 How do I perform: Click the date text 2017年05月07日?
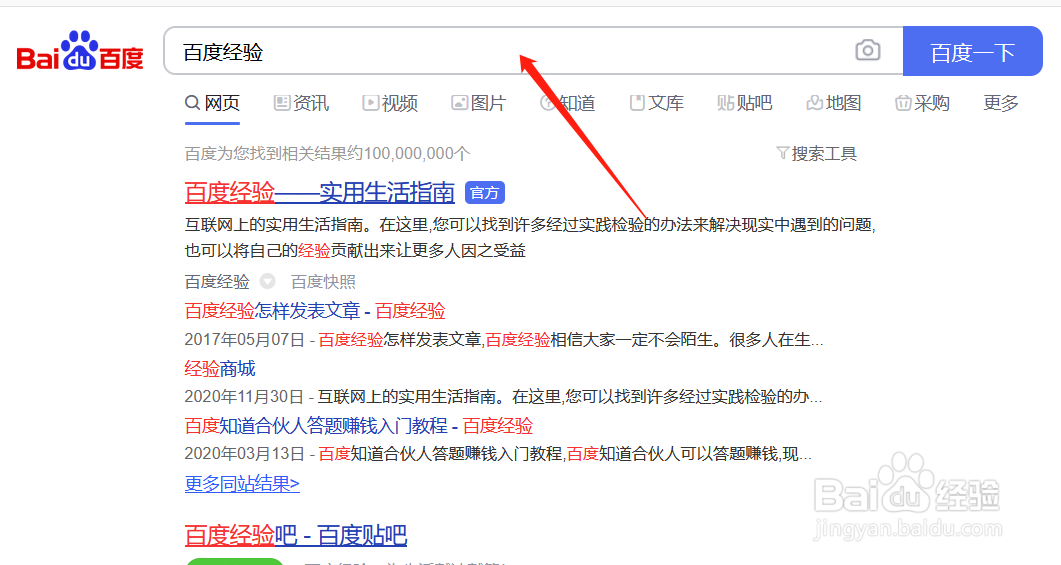click(245, 340)
